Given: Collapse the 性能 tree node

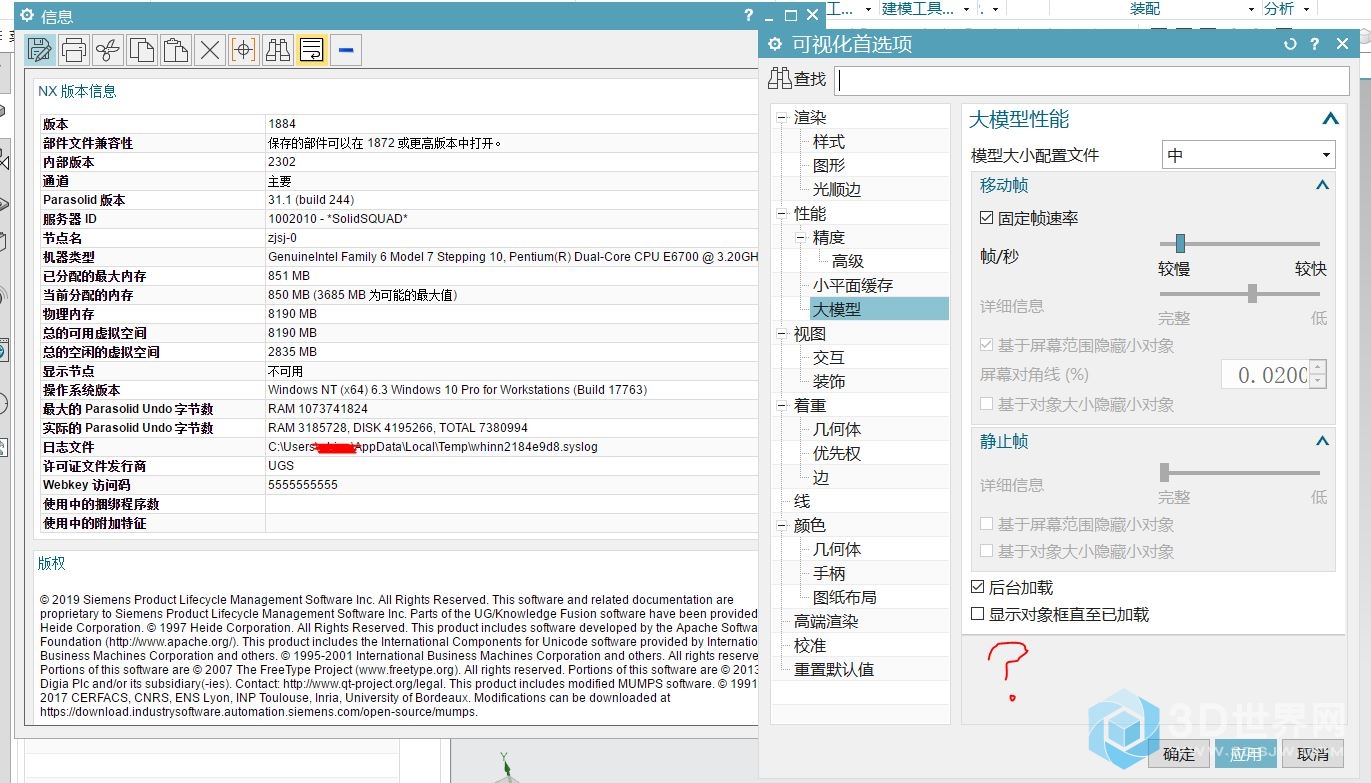Looking at the screenshot, I should (x=781, y=214).
